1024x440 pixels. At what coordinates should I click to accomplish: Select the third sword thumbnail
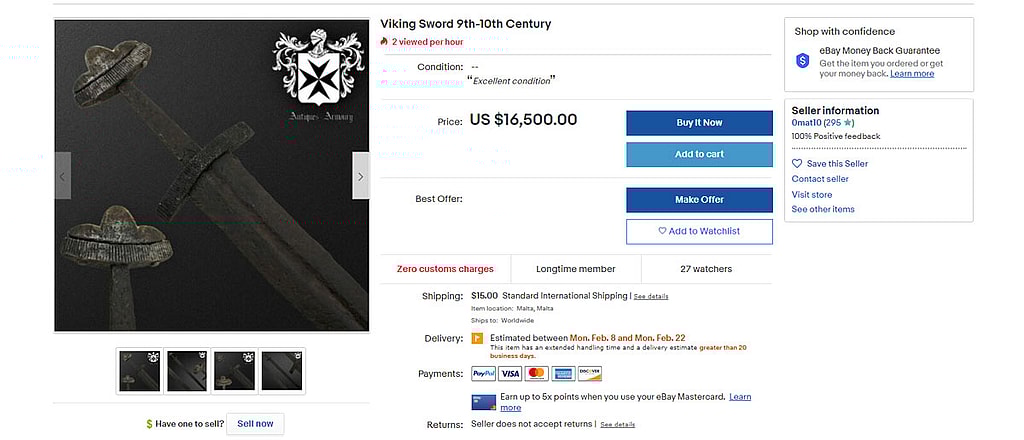(235, 371)
